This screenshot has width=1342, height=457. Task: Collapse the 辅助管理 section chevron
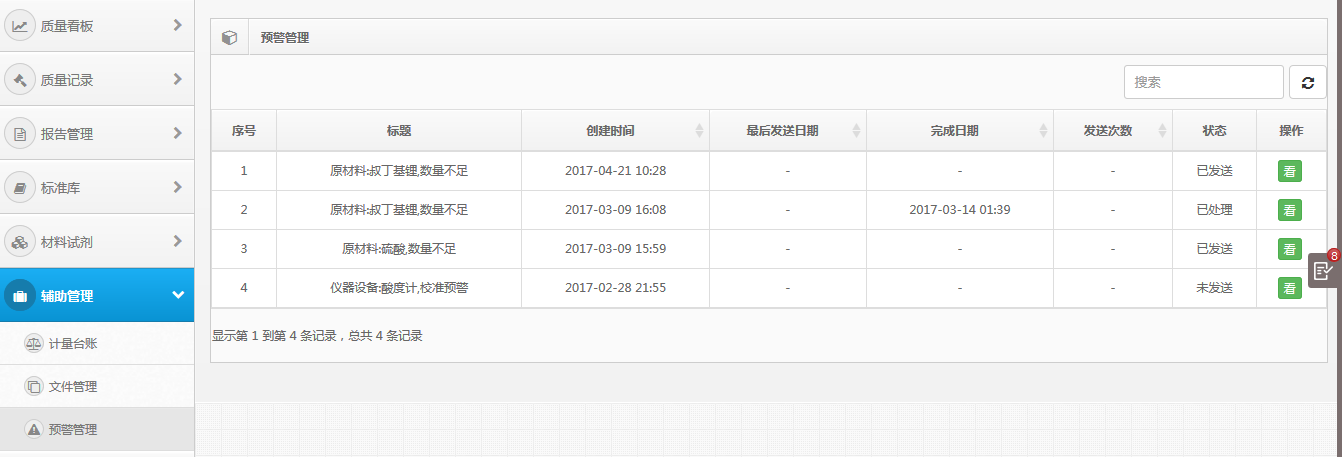tap(177, 295)
